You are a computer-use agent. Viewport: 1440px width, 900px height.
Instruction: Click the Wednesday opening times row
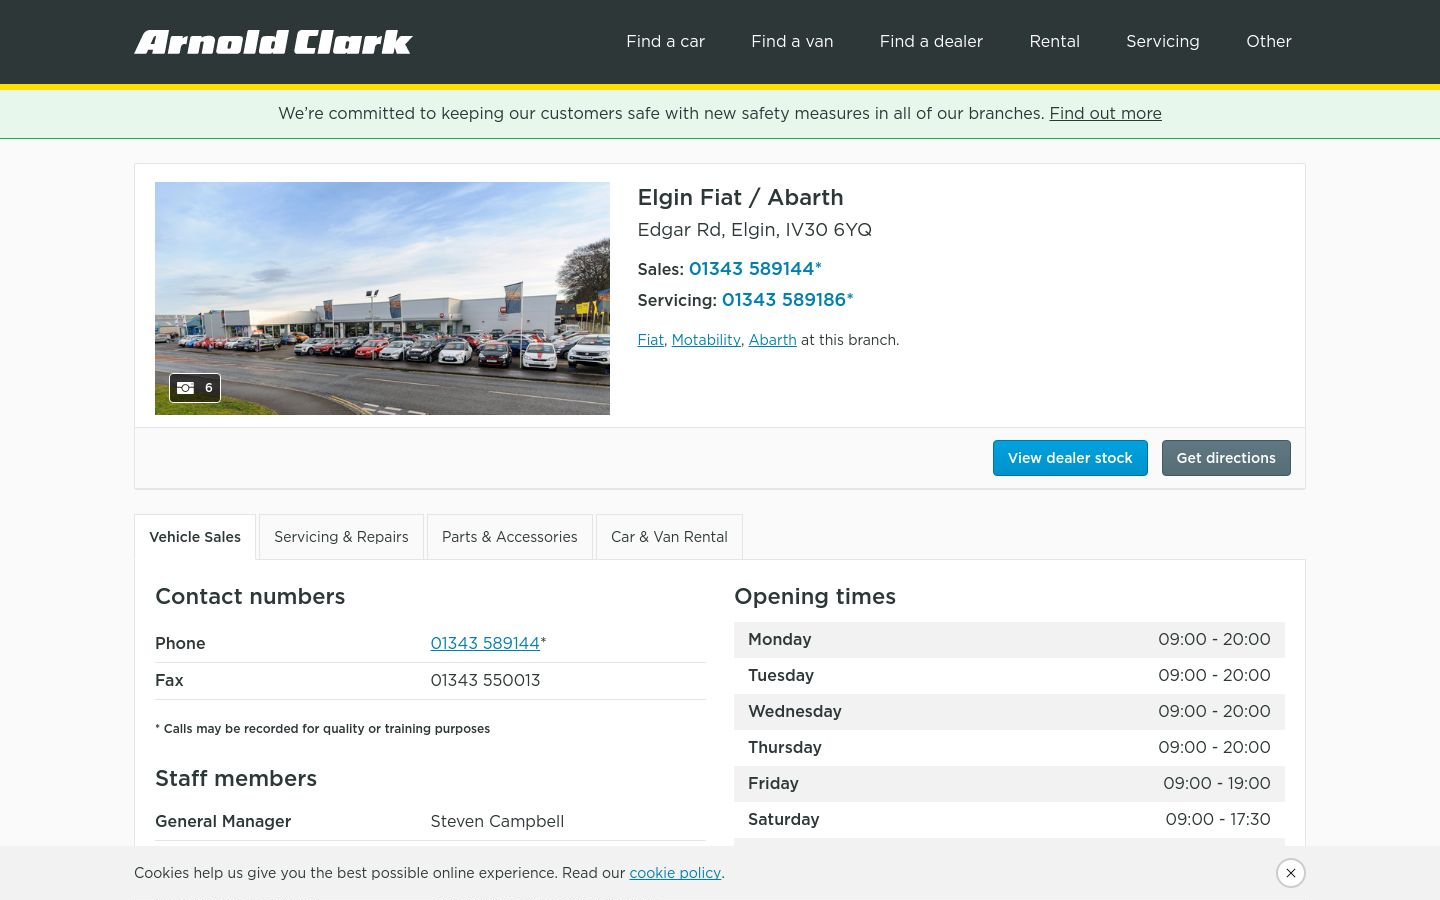[1009, 712]
